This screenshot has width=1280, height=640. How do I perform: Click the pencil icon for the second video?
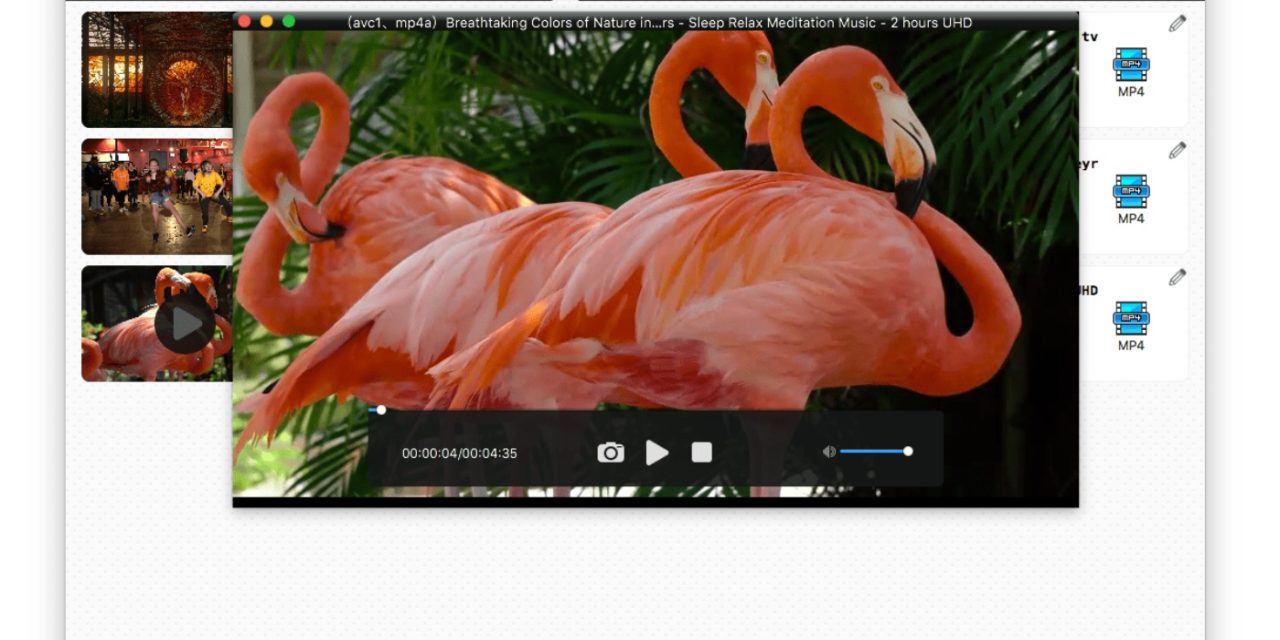[1177, 151]
